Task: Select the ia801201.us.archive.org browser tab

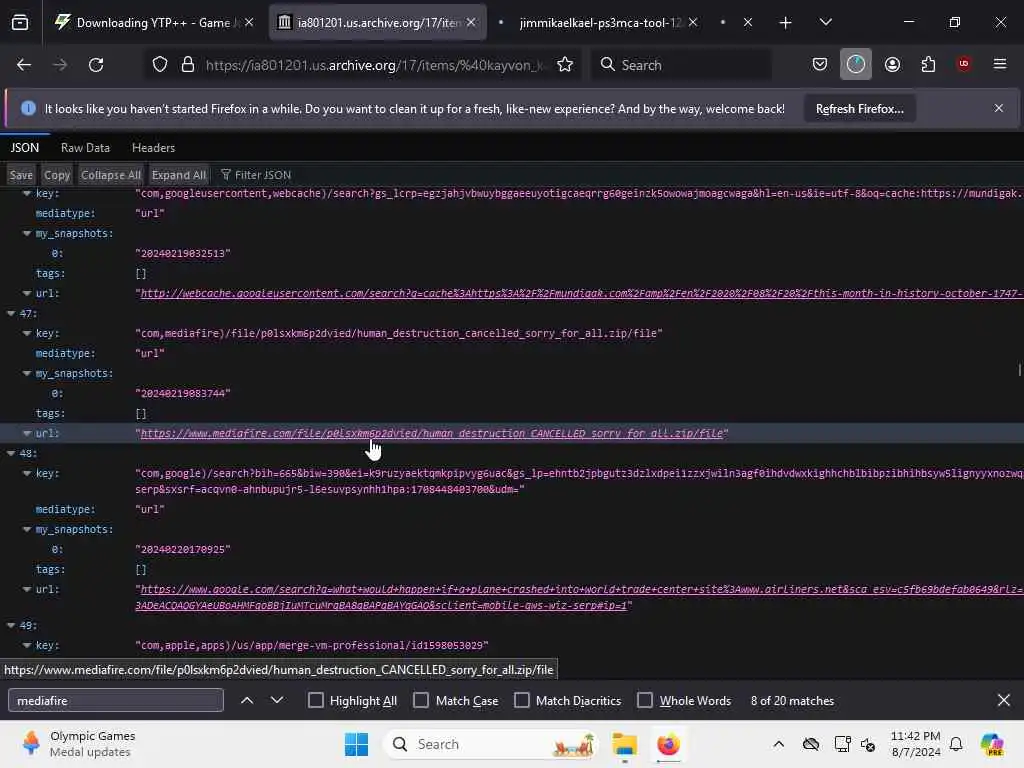Action: pyautogui.click(x=376, y=23)
